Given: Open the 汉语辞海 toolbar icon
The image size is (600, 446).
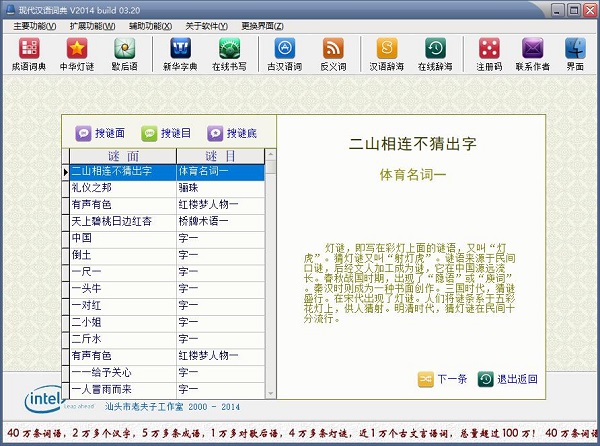Looking at the screenshot, I should pos(387,52).
